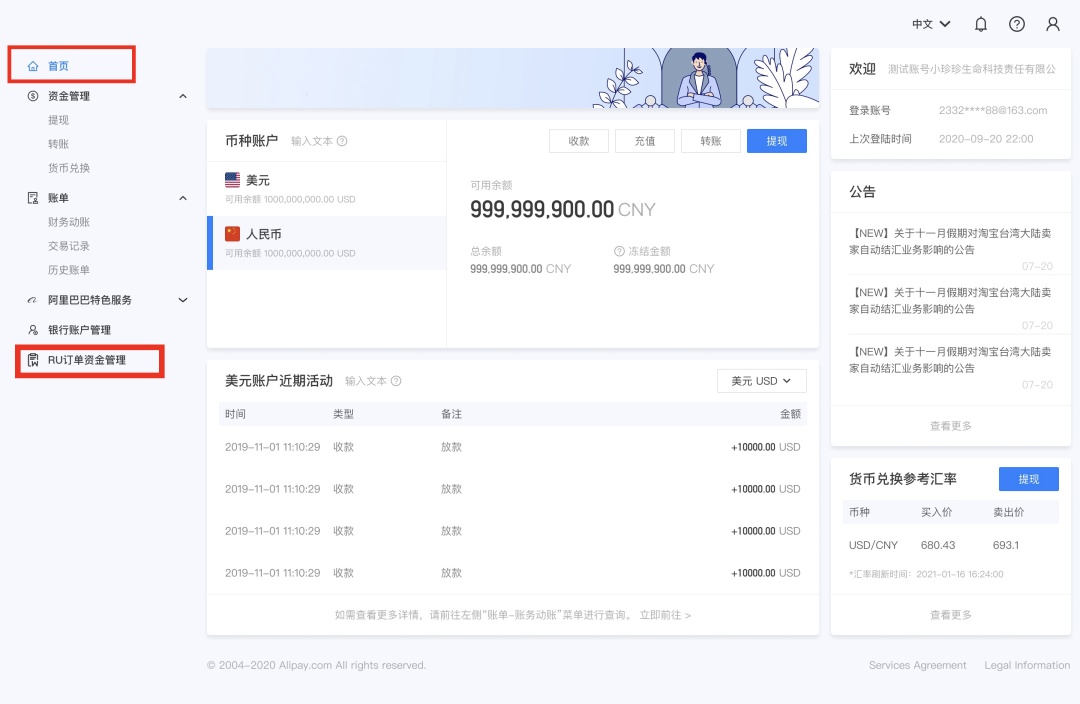Open the 美元 USD currency dropdown
Image resolution: width=1080 pixels, height=704 pixels.
761,381
